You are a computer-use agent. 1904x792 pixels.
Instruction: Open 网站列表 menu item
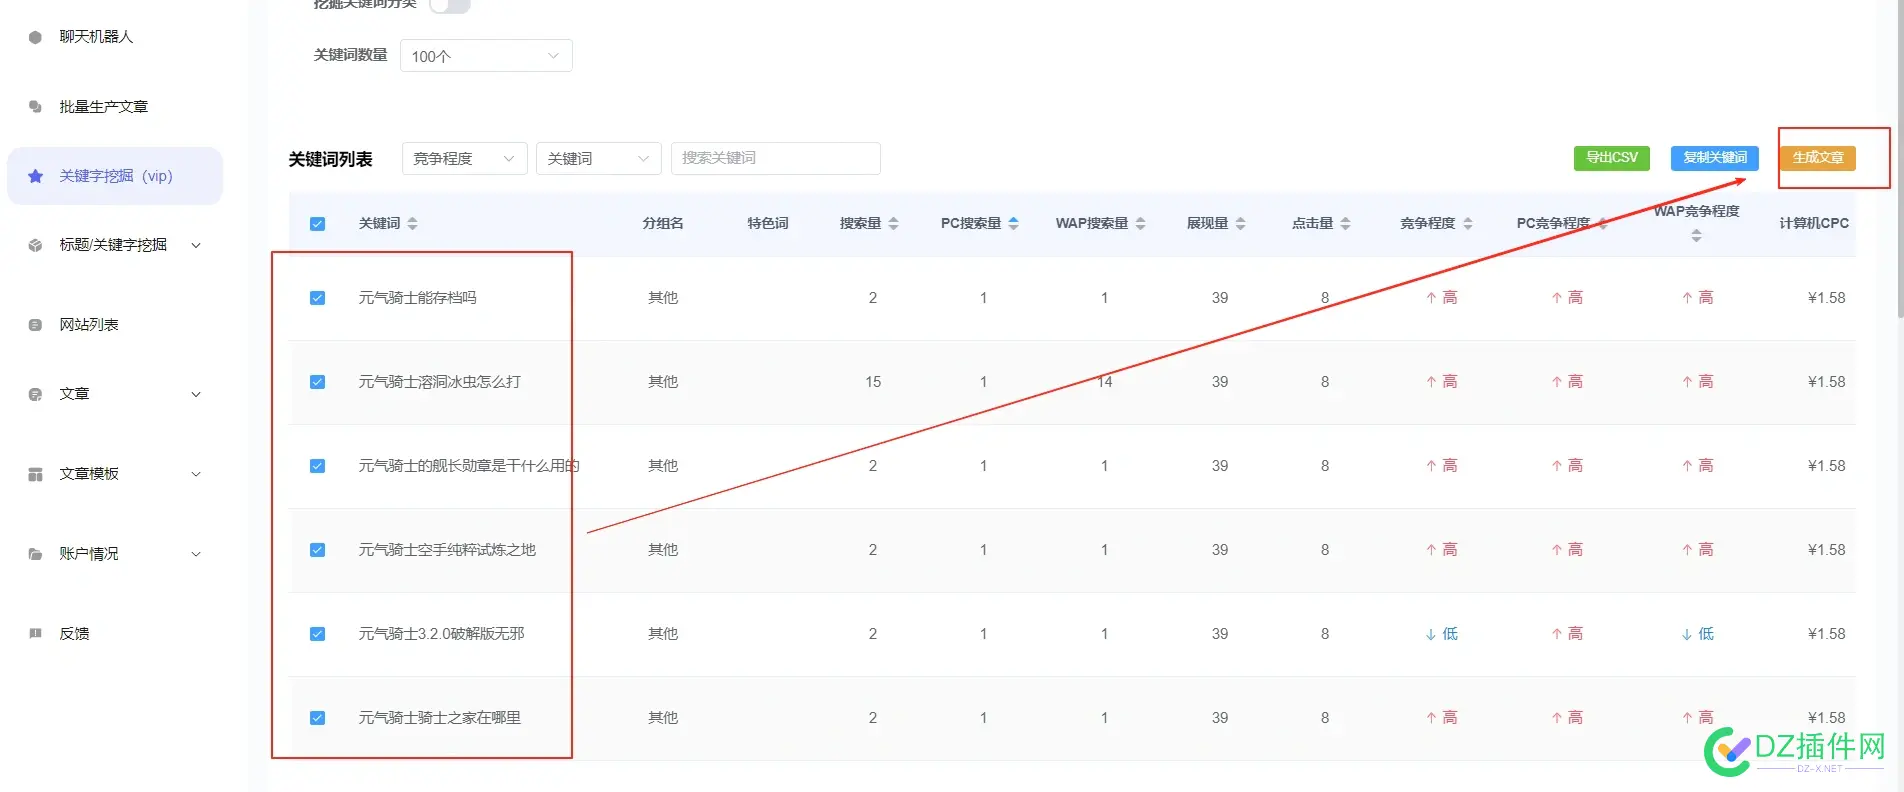88,325
